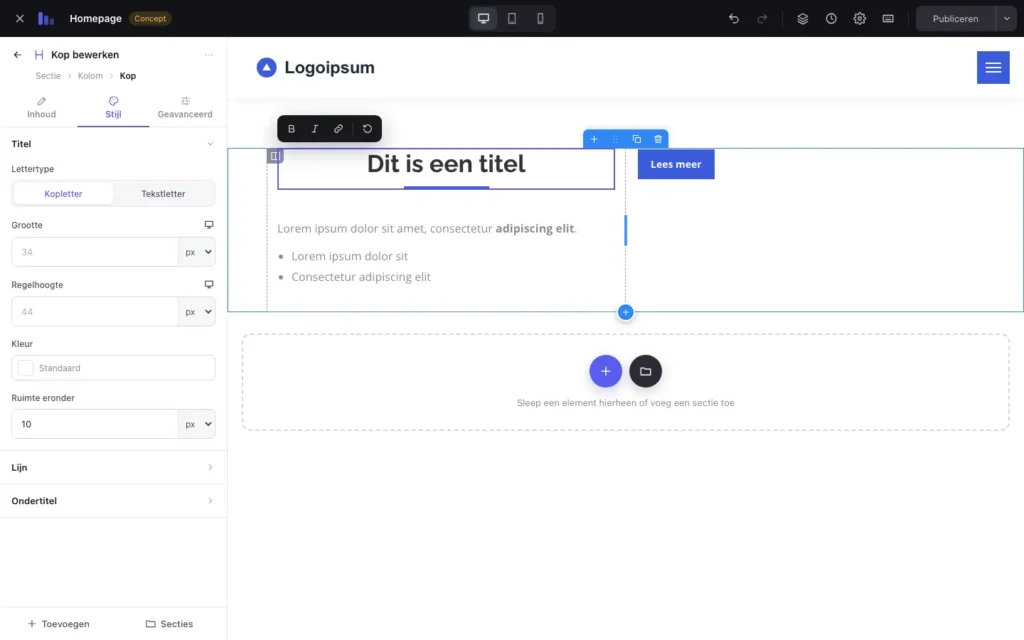Open the Stijl tab
The width and height of the screenshot is (1024, 640).
pos(113,108)
